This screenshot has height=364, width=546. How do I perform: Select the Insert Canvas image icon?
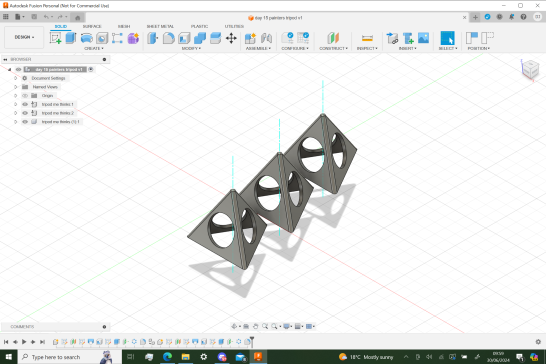423,38
